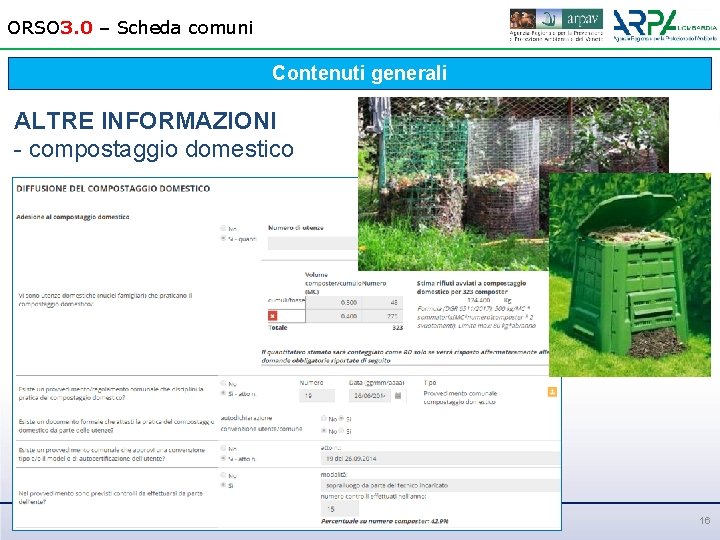Choose 'Si' for autodichiarazione
720x540 pixels.
coord(342,418)
